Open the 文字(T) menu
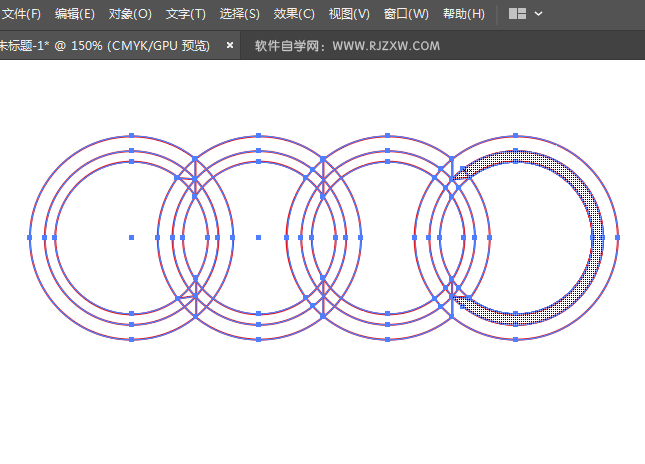Viewport: 645px width, 464px height. coord(186,14)
